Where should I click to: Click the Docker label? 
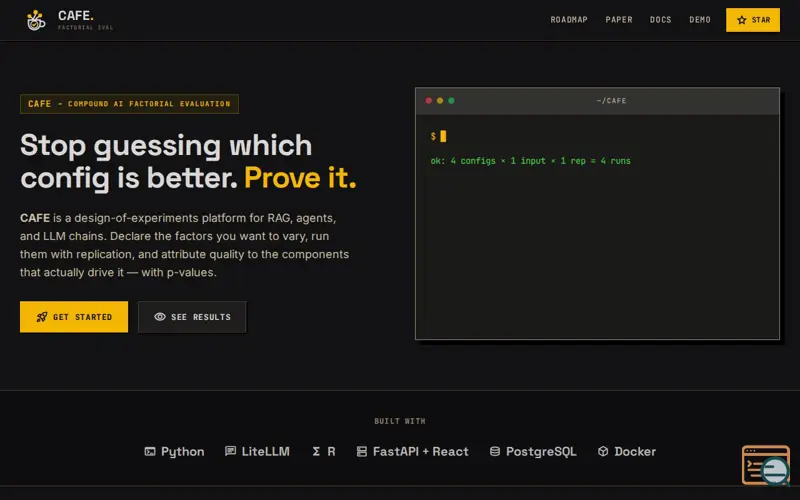tap(635, 452)
